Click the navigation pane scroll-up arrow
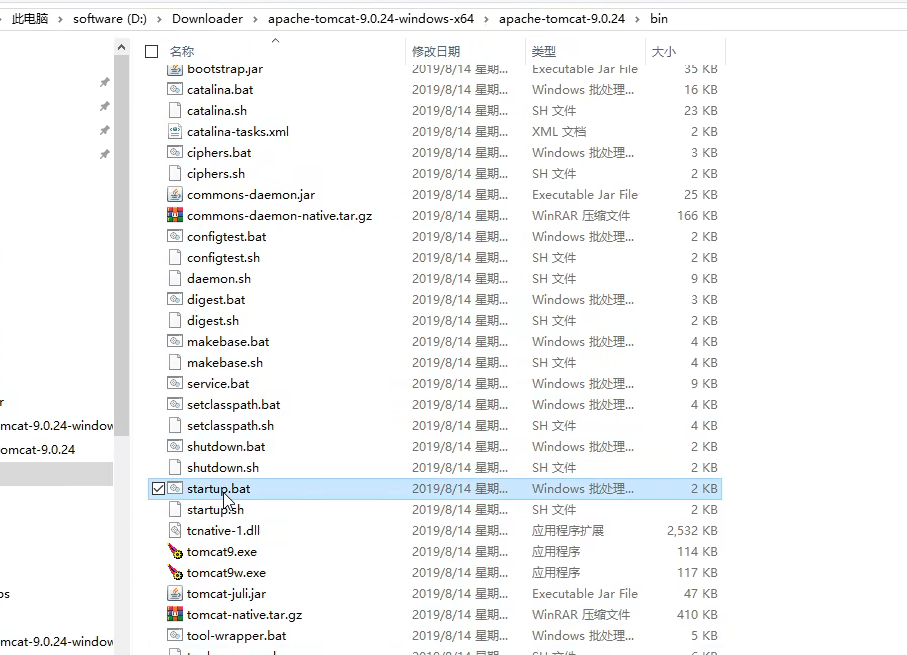 [x=121, y=47]
